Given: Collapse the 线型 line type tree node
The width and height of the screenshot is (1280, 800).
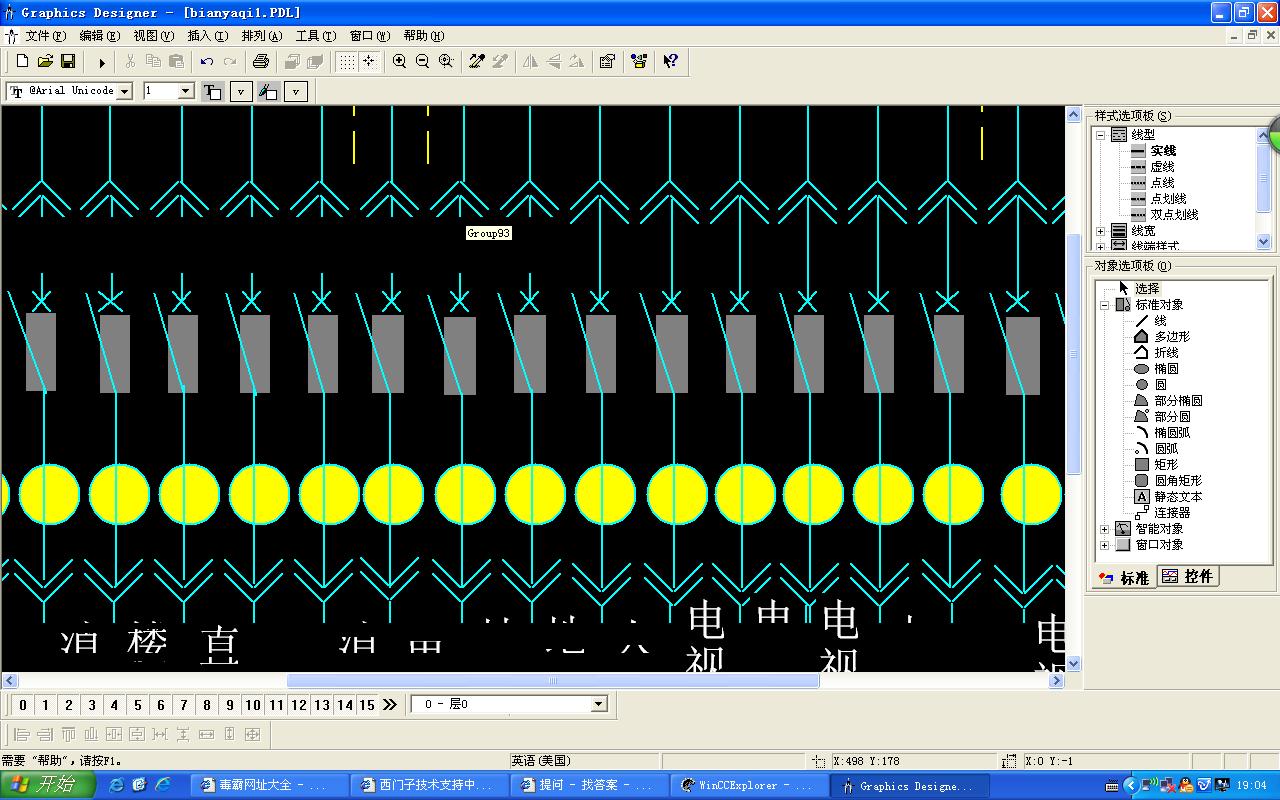Looking at the screenshot, I should 1100,135.
